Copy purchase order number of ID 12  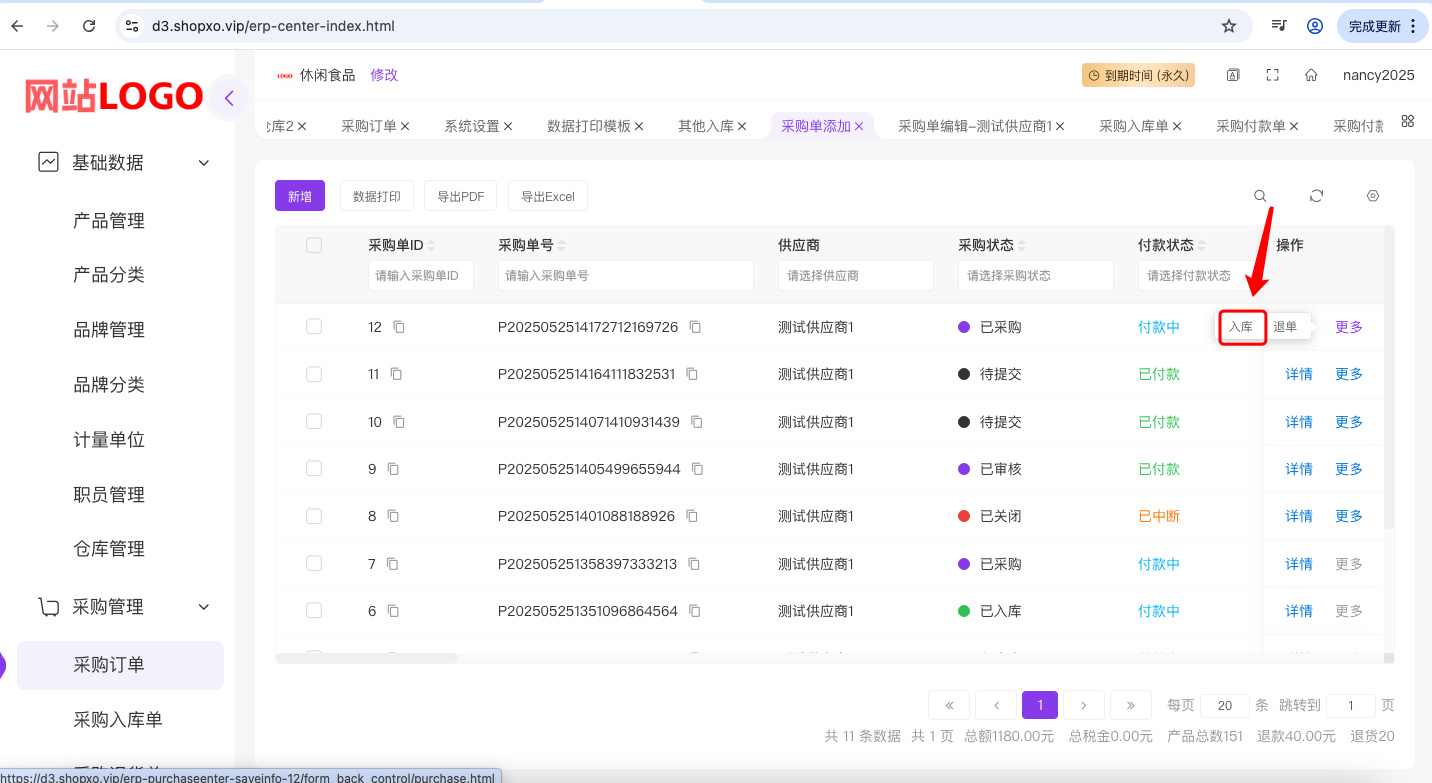pos(695,327)
